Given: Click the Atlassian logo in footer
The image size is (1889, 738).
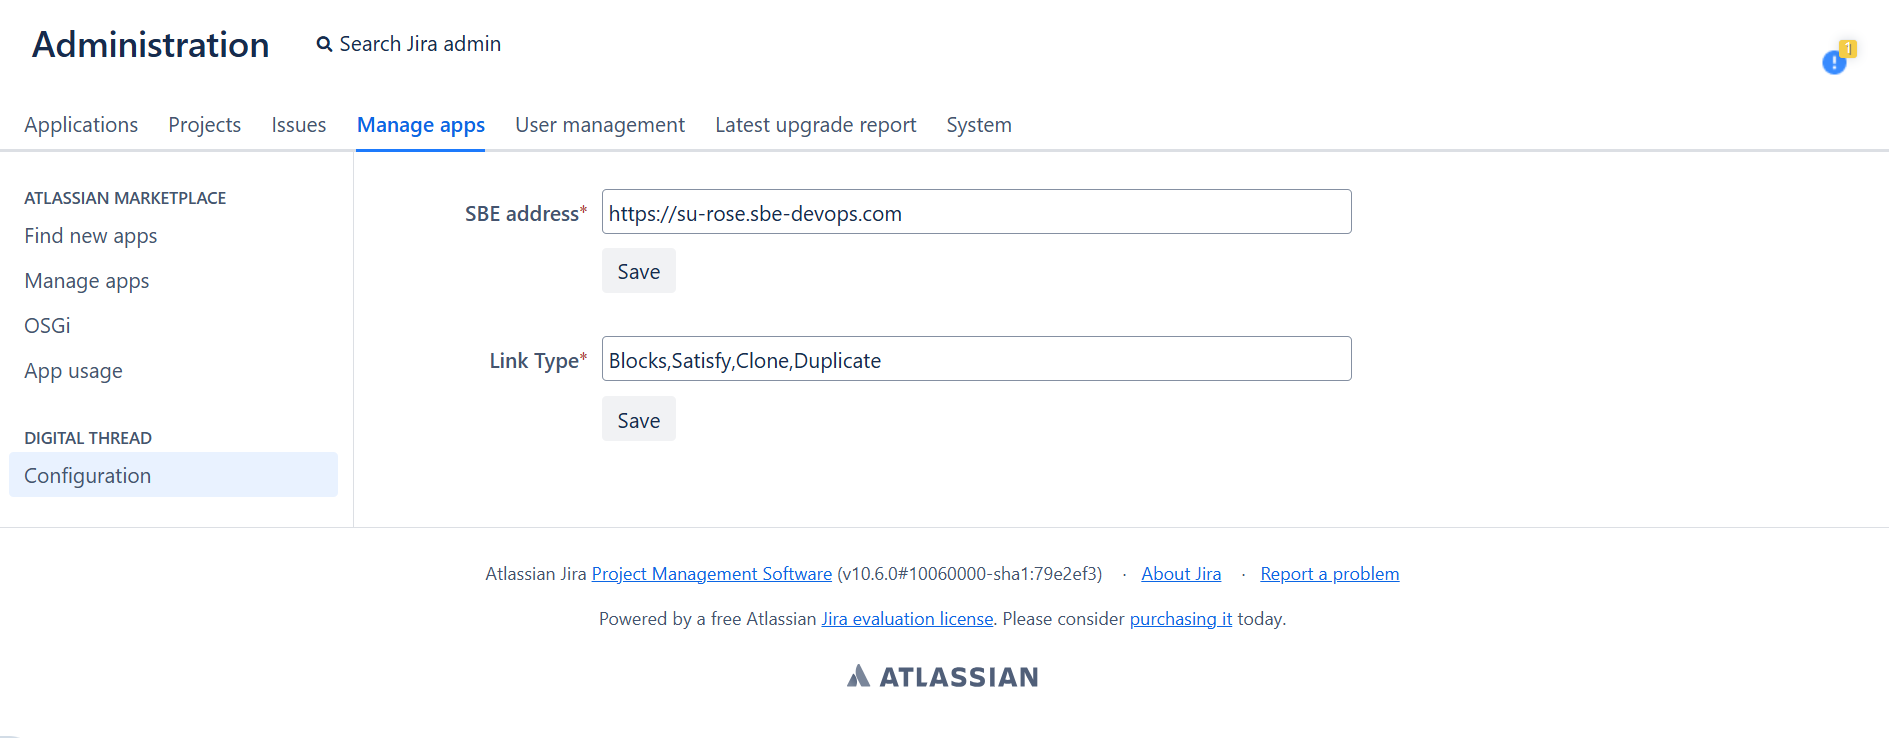Looking at the screenshot, I should 942,677.
